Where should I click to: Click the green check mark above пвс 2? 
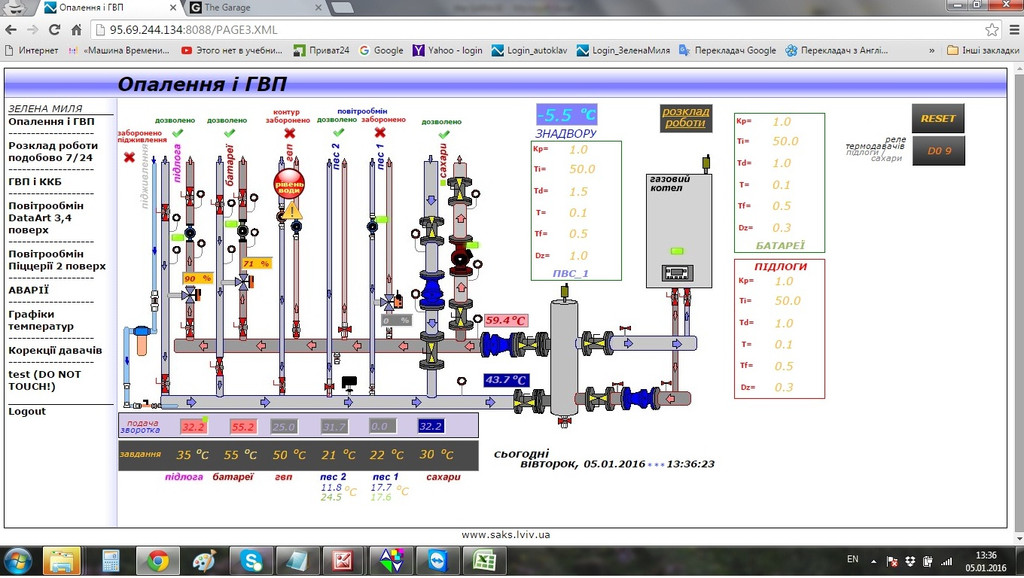338,133
